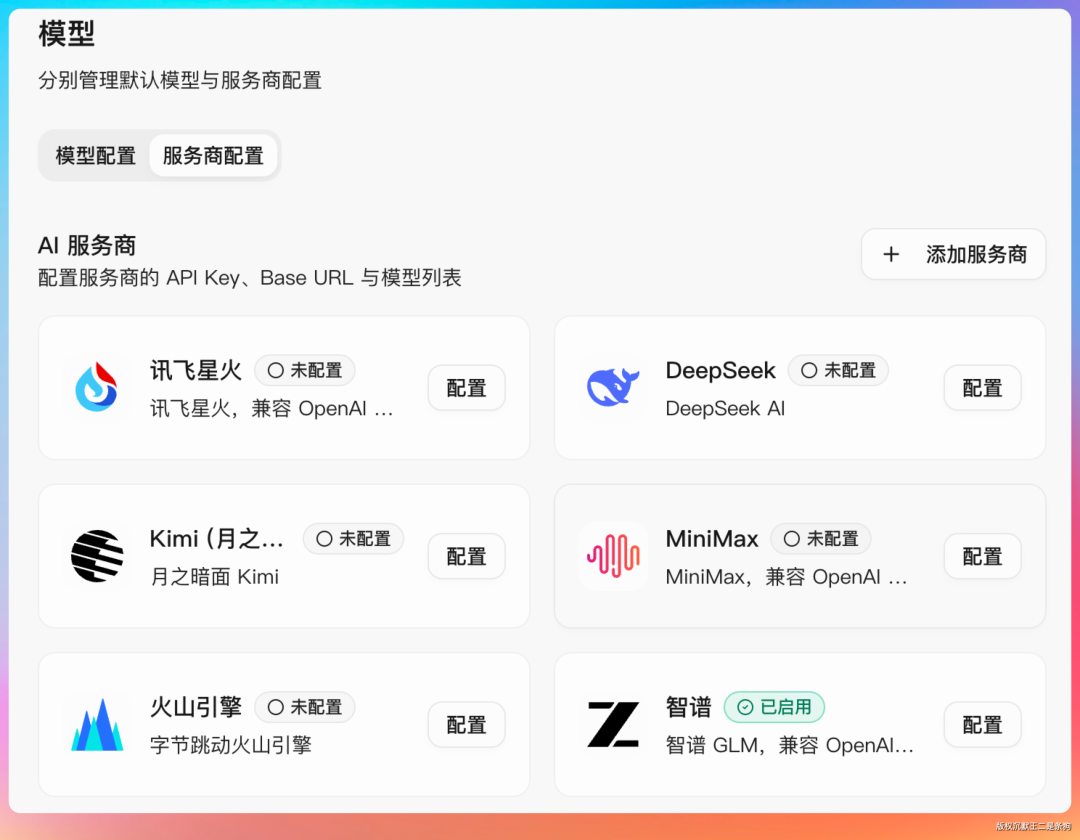Click the MiniMax provider name

coord(712,538)
